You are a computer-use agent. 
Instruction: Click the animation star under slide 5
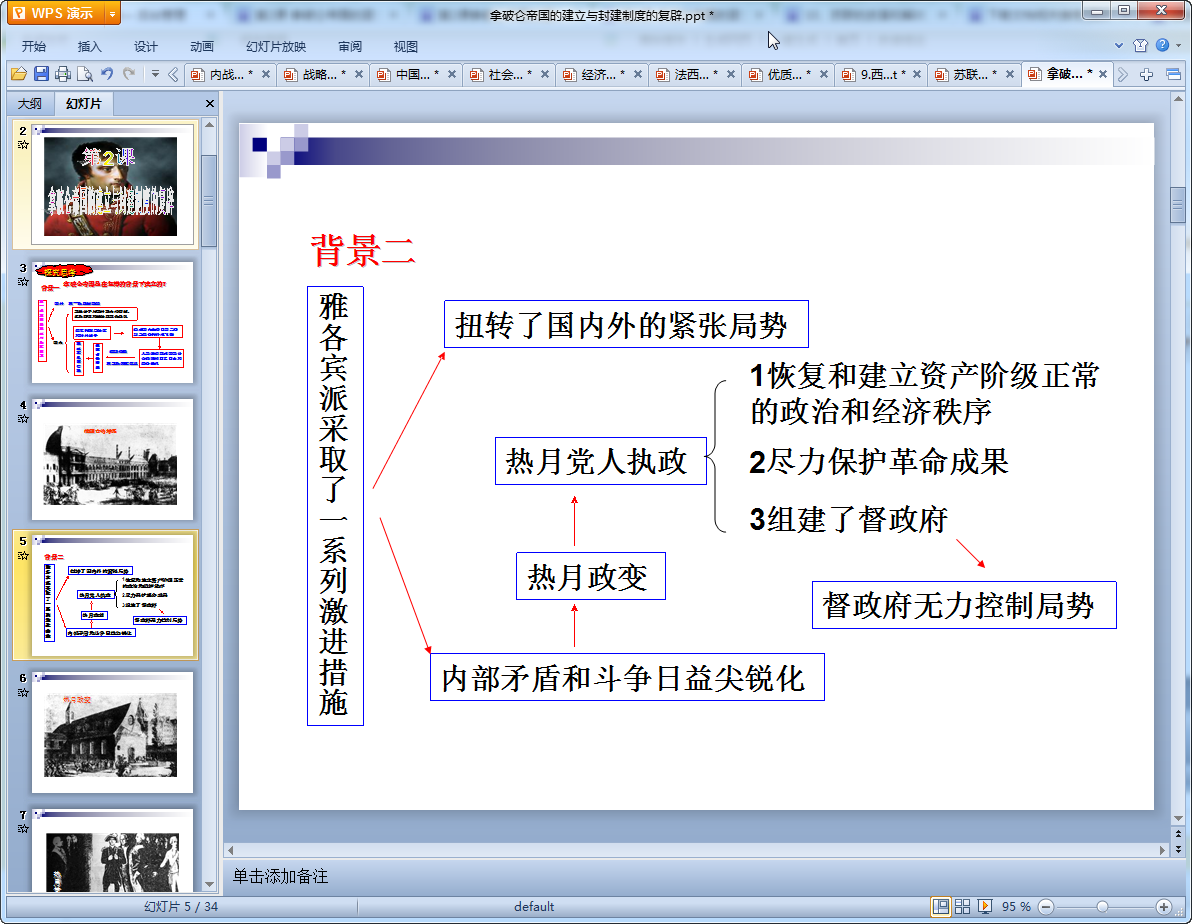(x=23, y=556)
